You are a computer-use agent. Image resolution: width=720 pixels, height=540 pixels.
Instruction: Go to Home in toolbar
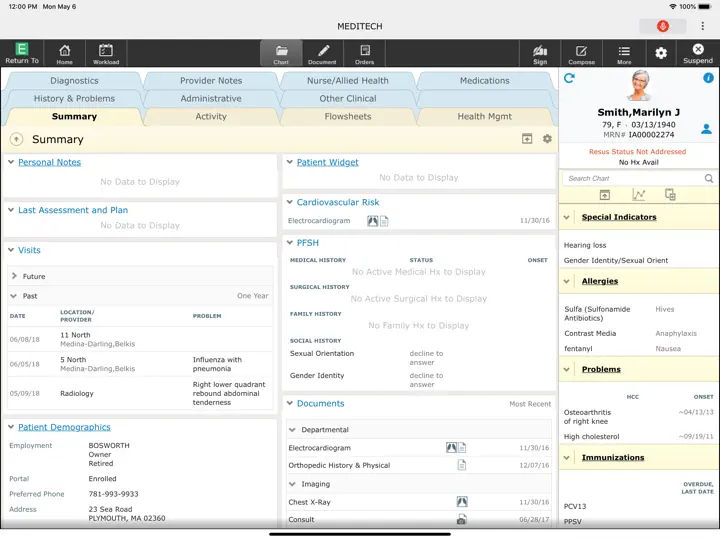point(64,54)
